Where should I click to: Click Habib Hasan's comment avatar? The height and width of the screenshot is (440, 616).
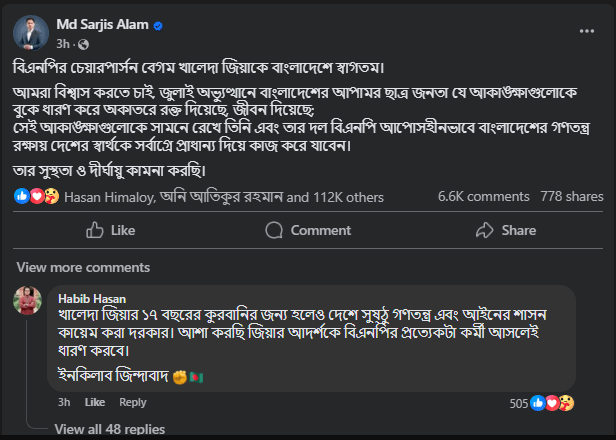click(27, 300)
